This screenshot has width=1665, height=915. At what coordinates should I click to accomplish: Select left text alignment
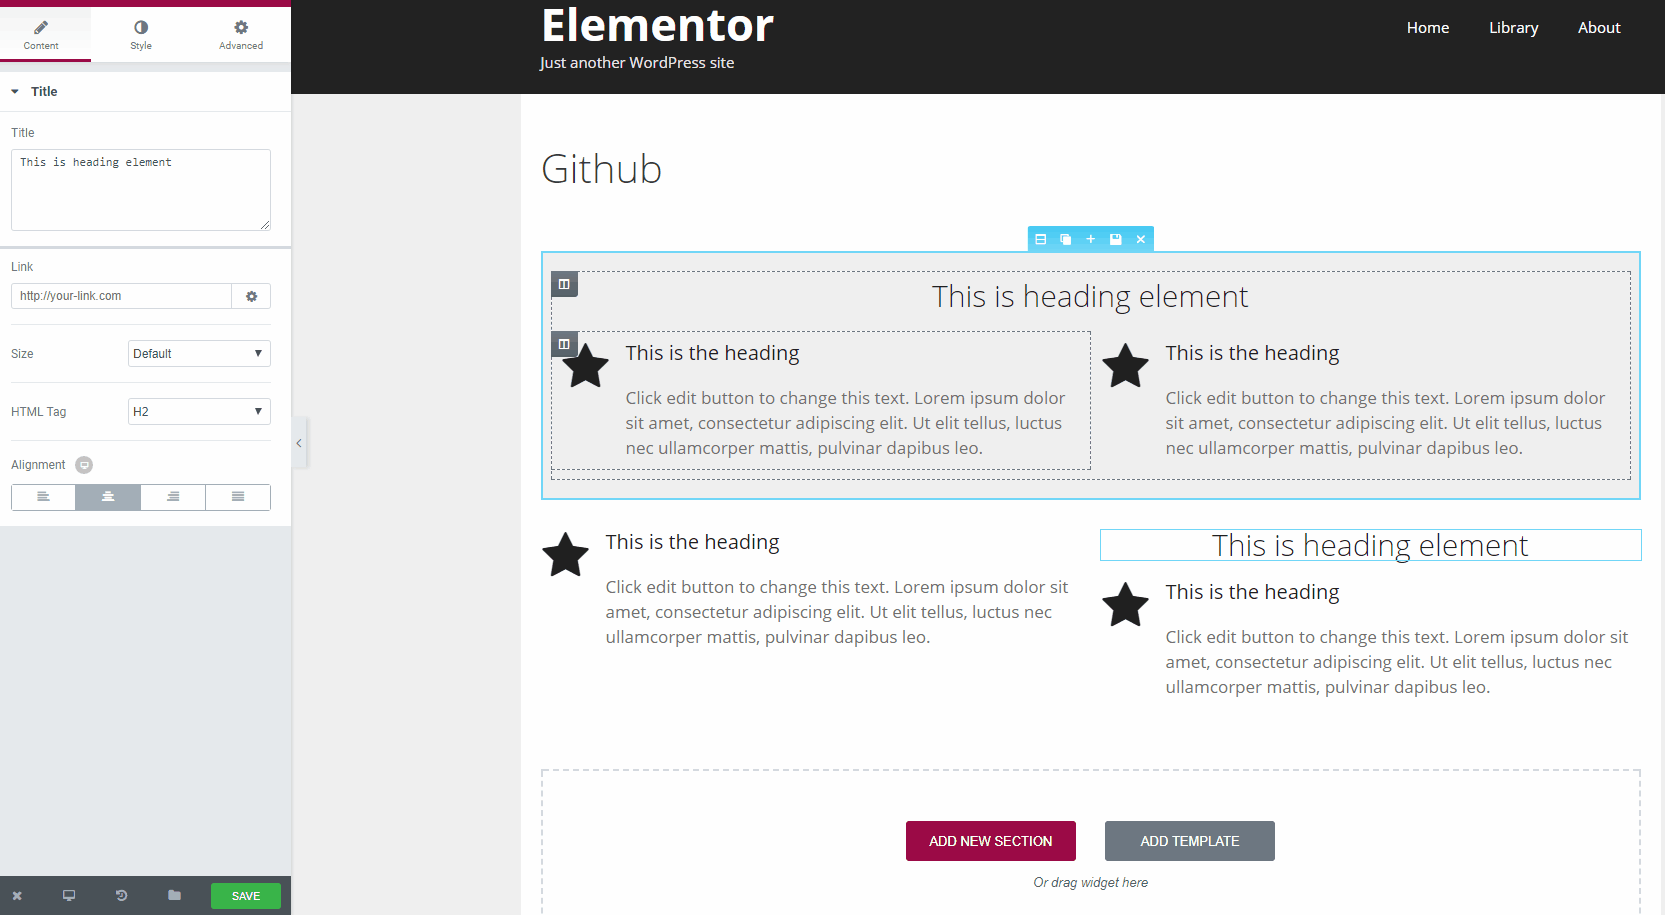tap(42, 497)
